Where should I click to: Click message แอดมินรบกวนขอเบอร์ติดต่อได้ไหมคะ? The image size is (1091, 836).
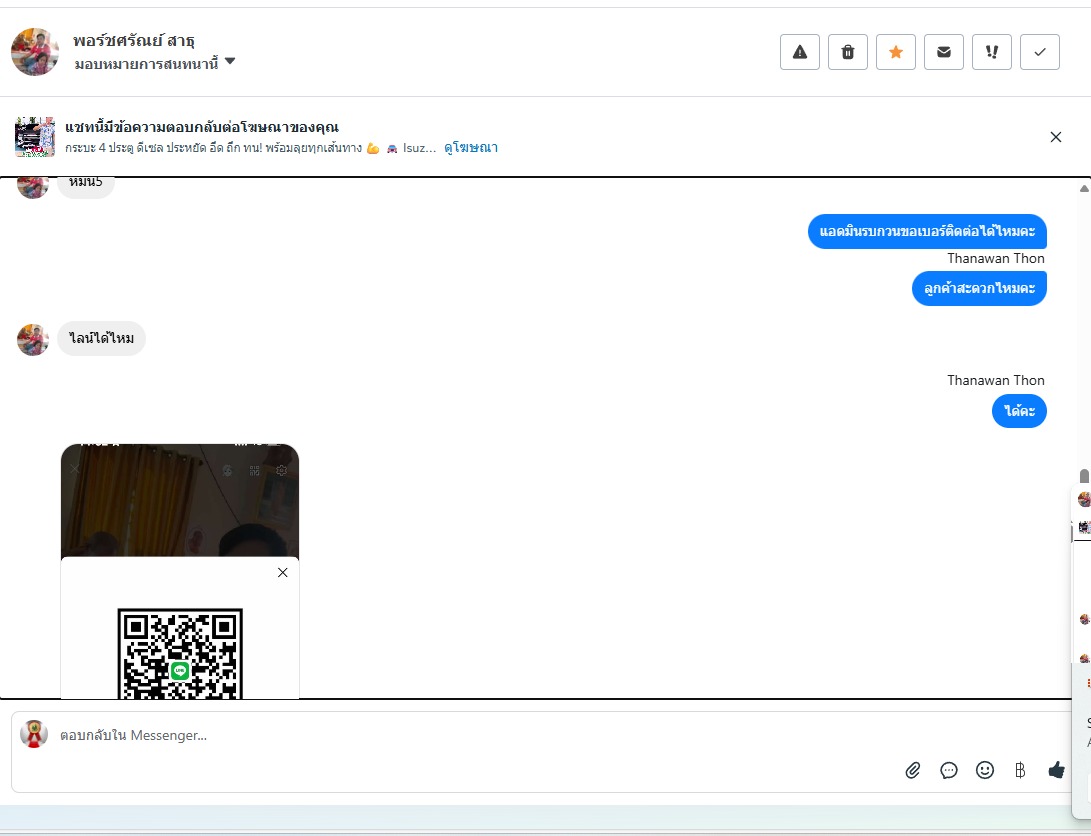point(927,232)
